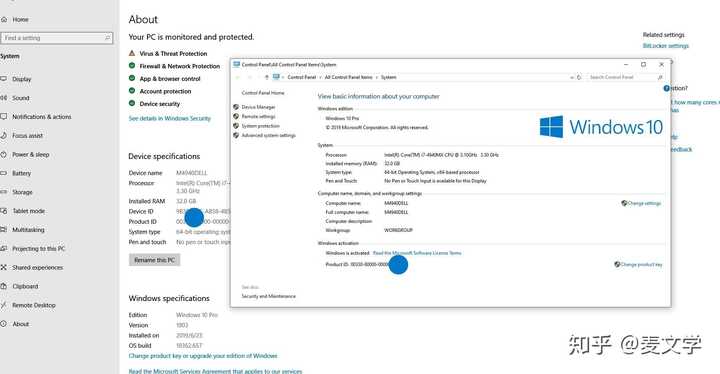Click Control Panel breadcrumb in address bar
This screenshot has height=374, width=720.
coord(302,77)
